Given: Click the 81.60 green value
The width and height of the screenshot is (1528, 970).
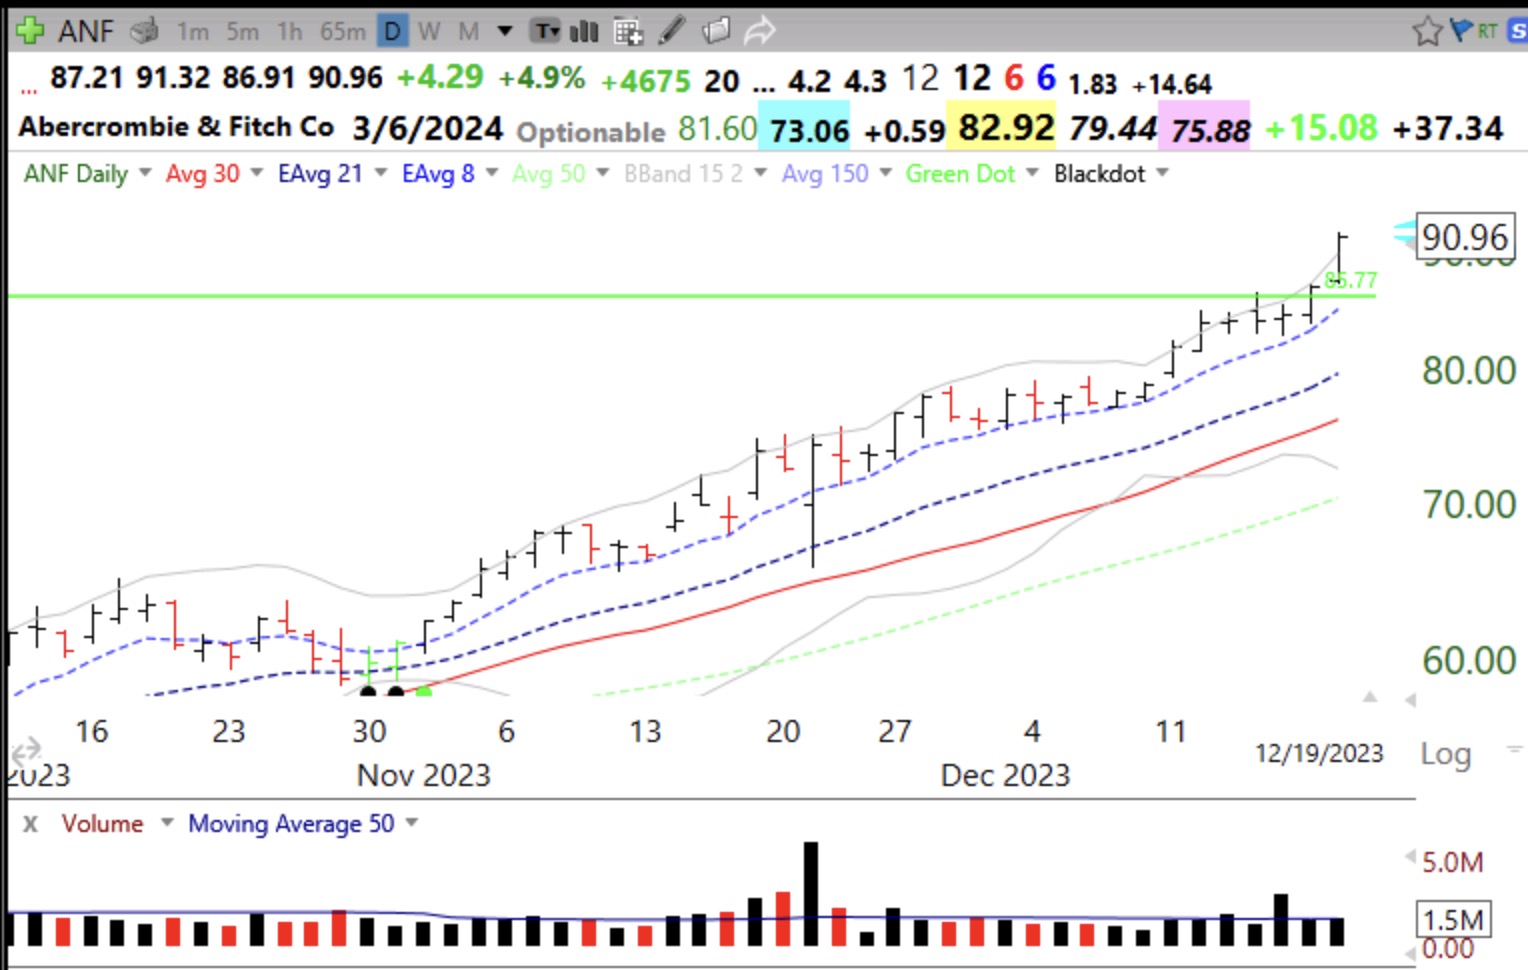Looking at the screenshot, I should point(717,128).
